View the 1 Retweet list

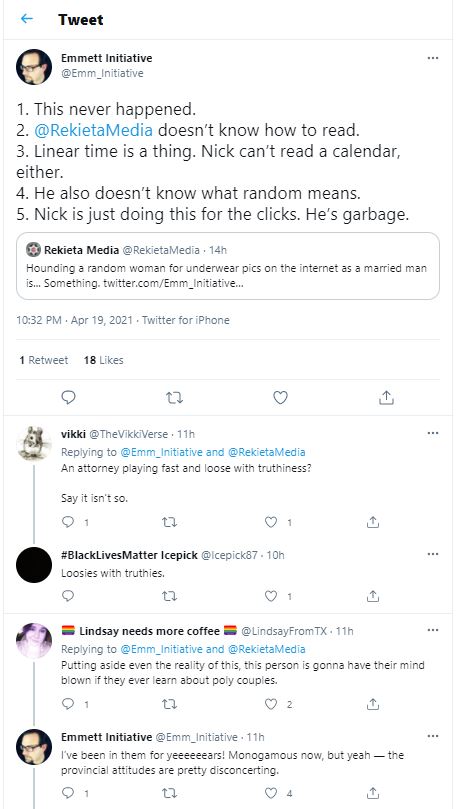(43, 360)
